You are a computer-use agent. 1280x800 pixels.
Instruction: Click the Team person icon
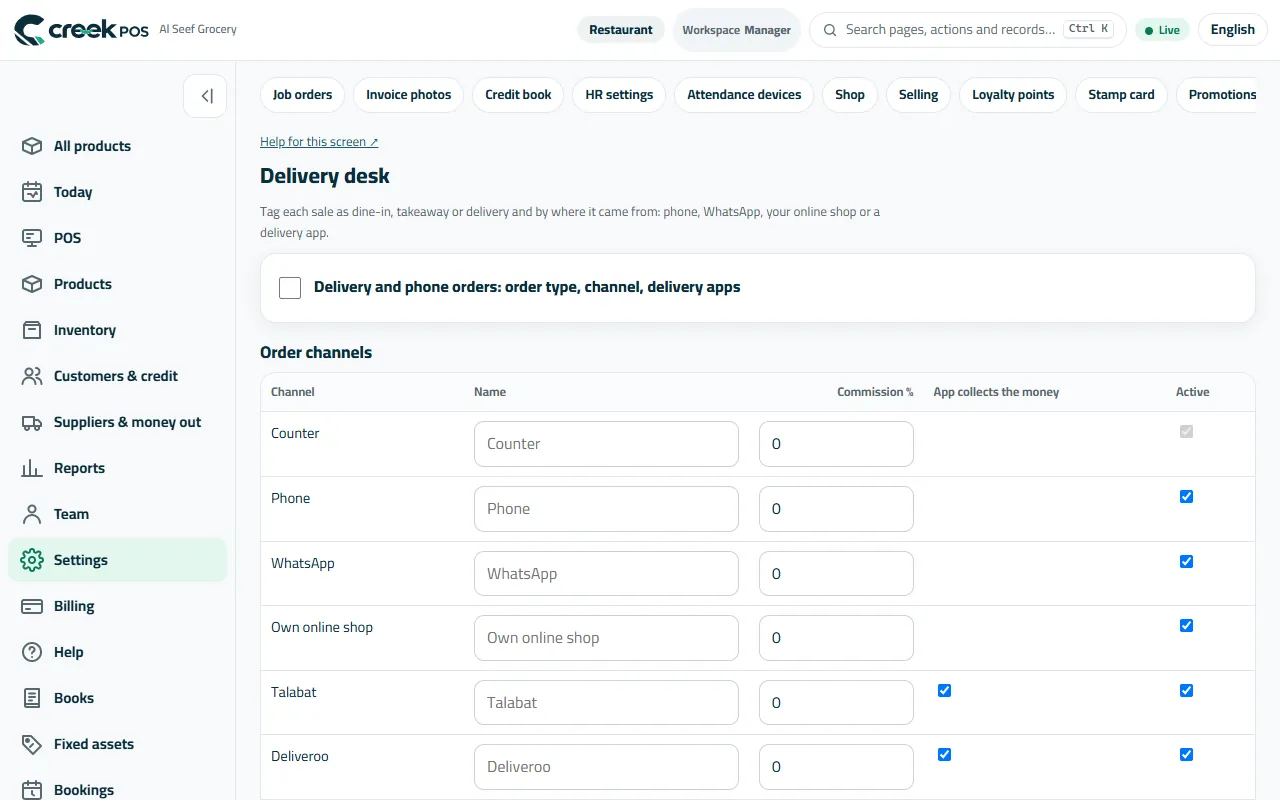32,514
